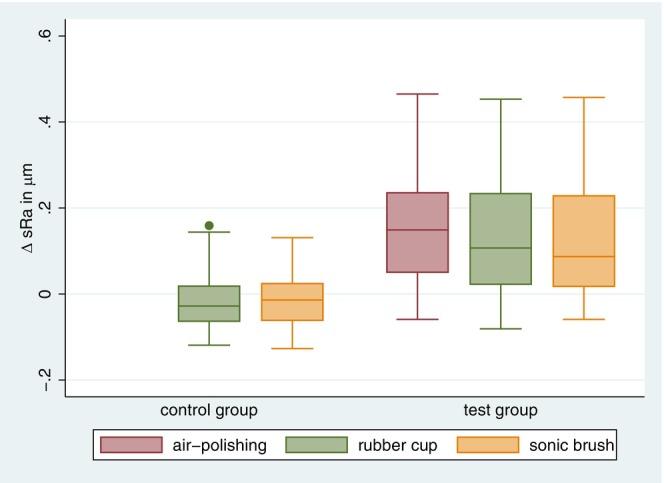Viewport: 664px width, 483px height.
Task: Select the "control group" x-axis label
Action: [209, 410]
